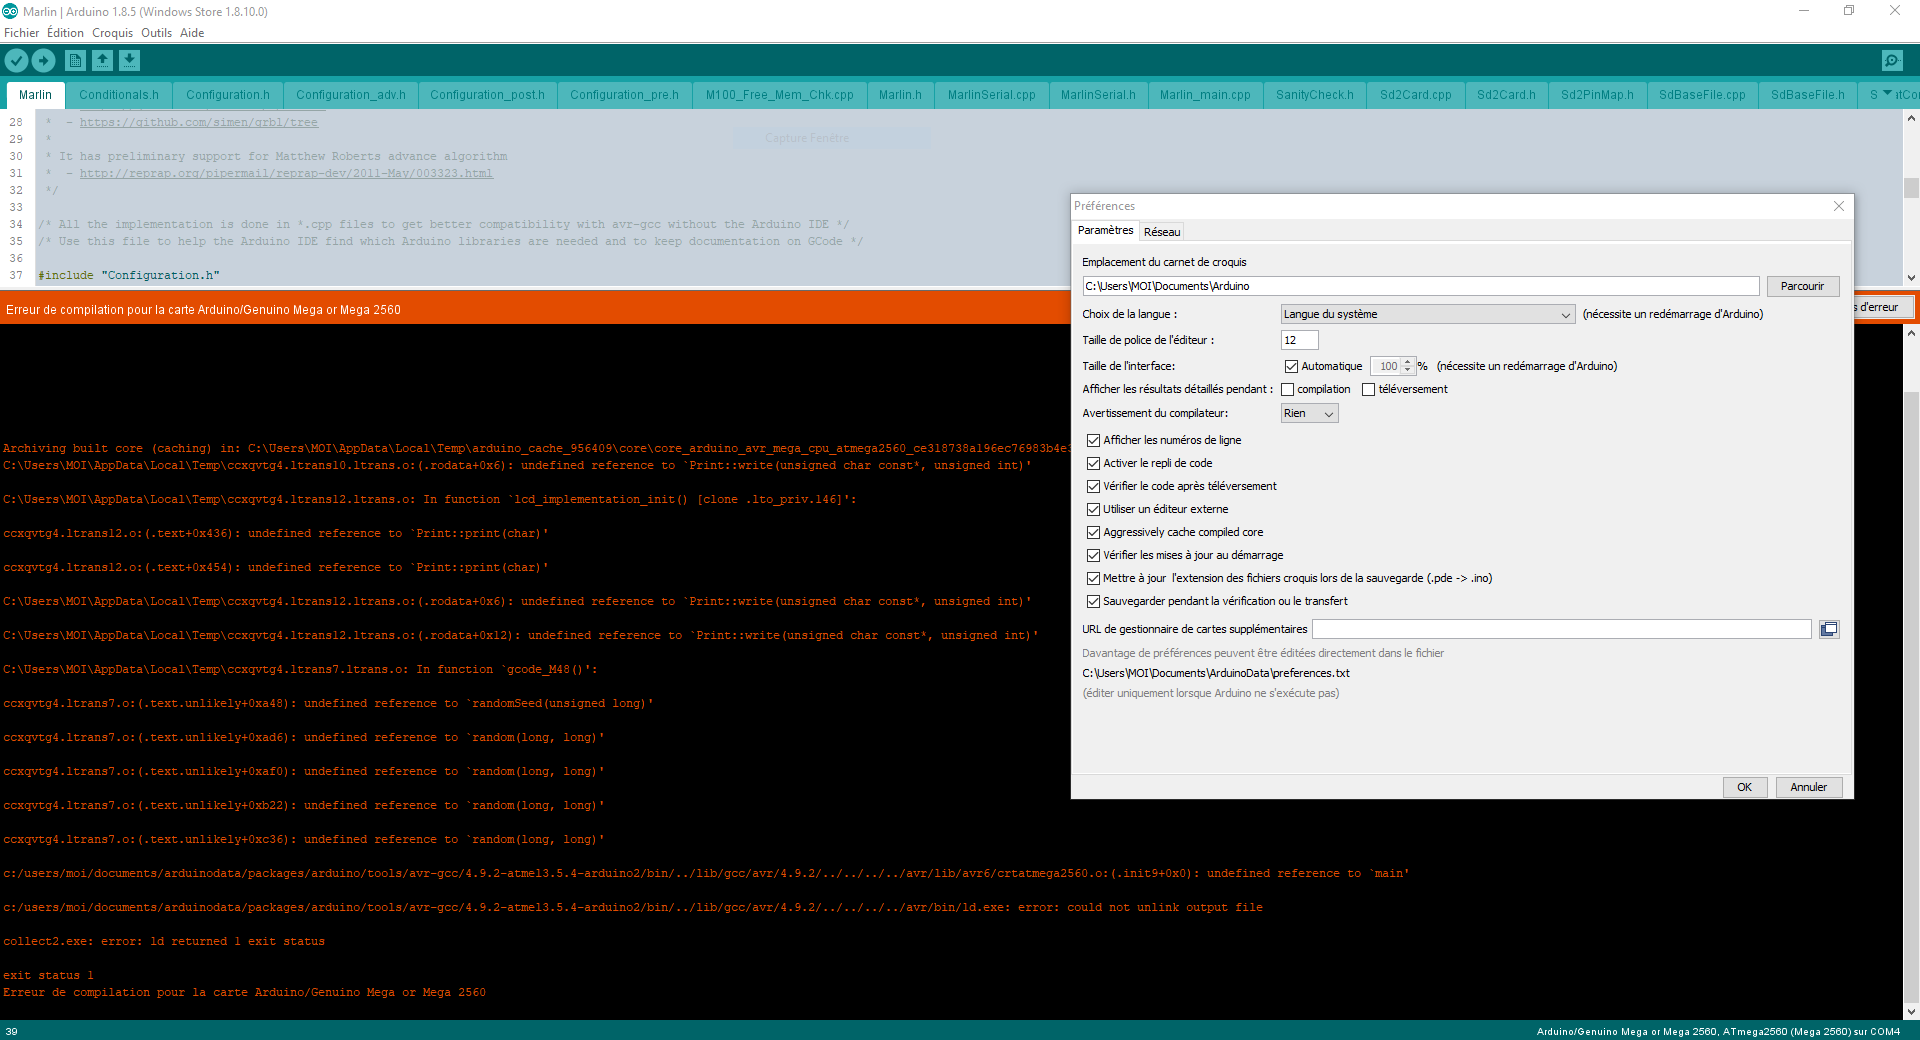Open the additional boards URL editor icon
Image resolution: width=1920 pixels, height=1040 pixels.
(1829, 629)
